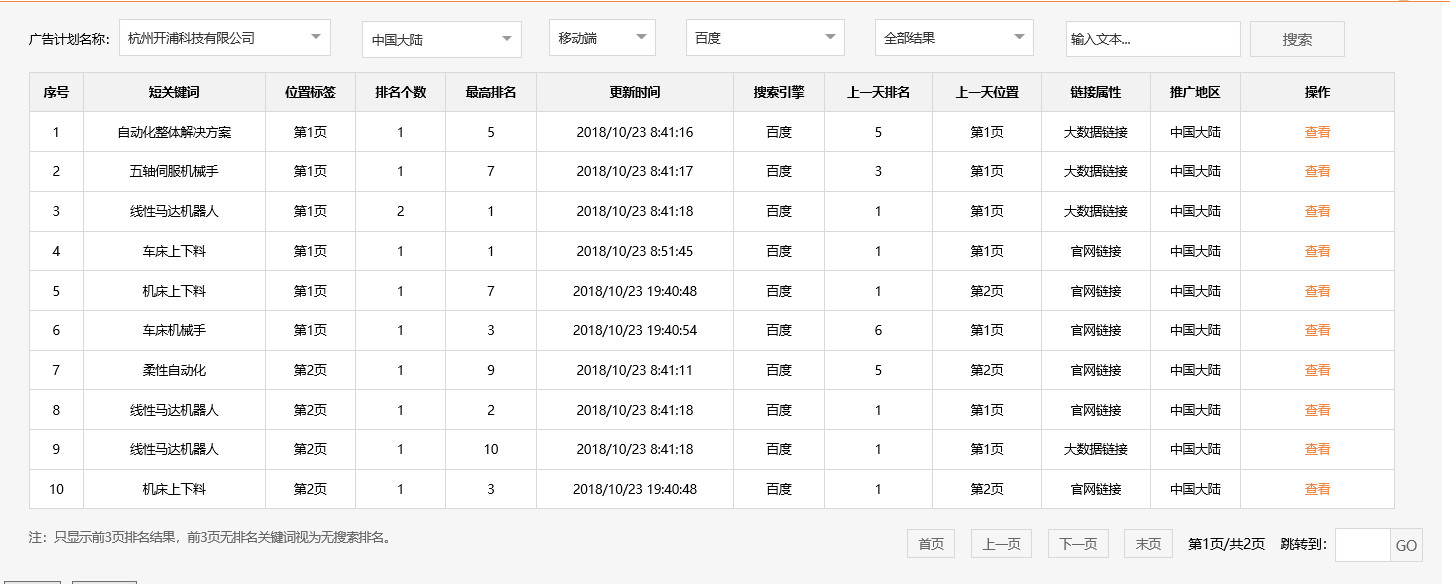Viewport: 1450px width, 584px height.
Task: Jump to last page via 末页 button
Action: [1147, 544]
